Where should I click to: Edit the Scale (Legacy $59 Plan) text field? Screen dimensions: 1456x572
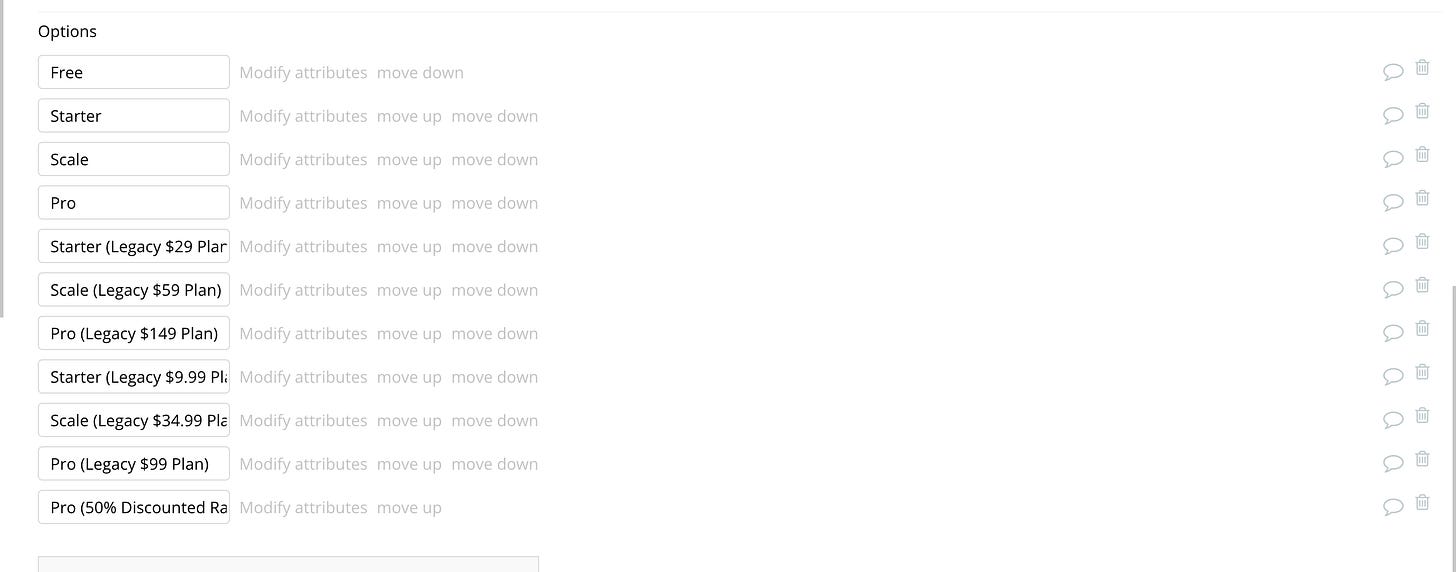(x=134, y=290)
